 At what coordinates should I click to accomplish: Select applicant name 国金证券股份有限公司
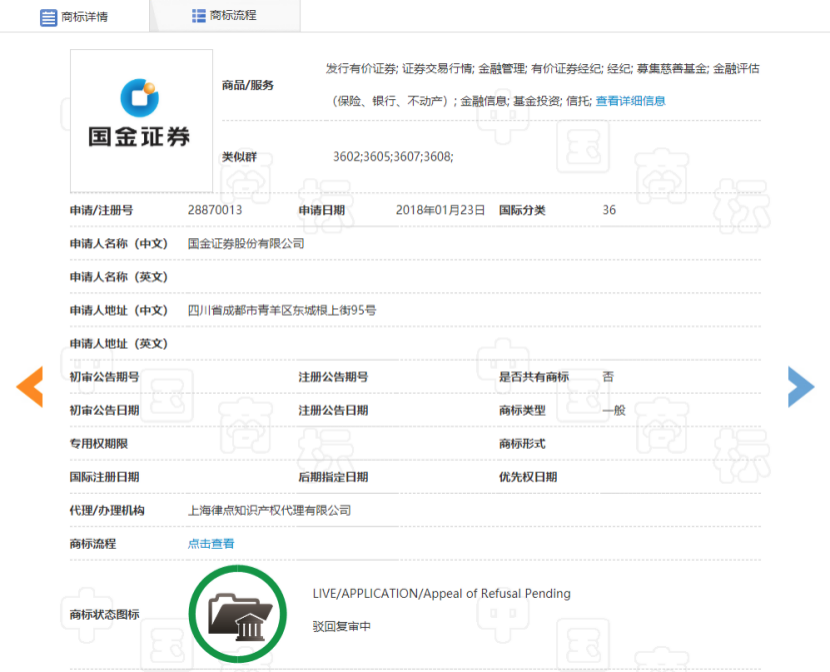[246, 243]
